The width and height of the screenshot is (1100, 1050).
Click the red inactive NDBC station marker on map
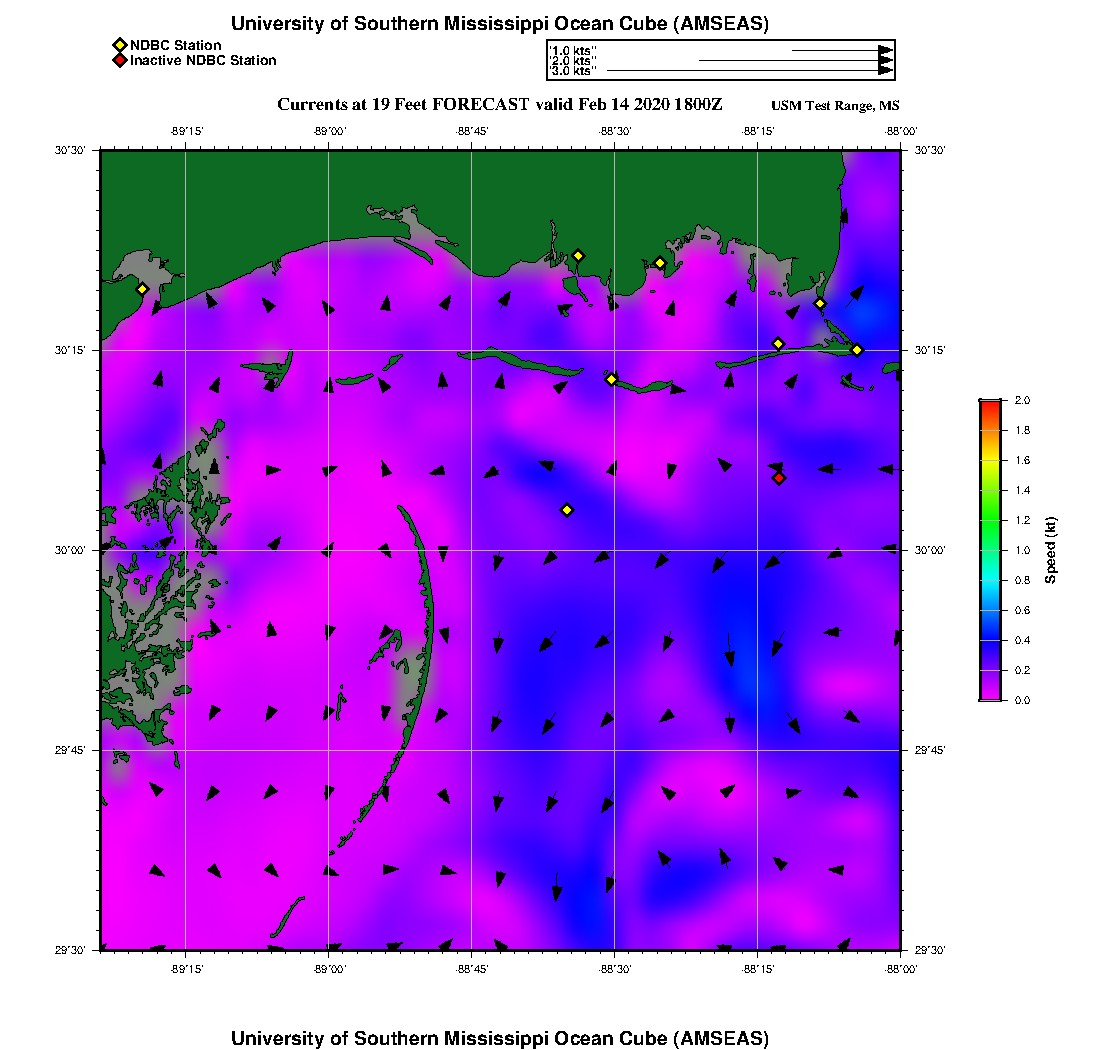(779, 478)
